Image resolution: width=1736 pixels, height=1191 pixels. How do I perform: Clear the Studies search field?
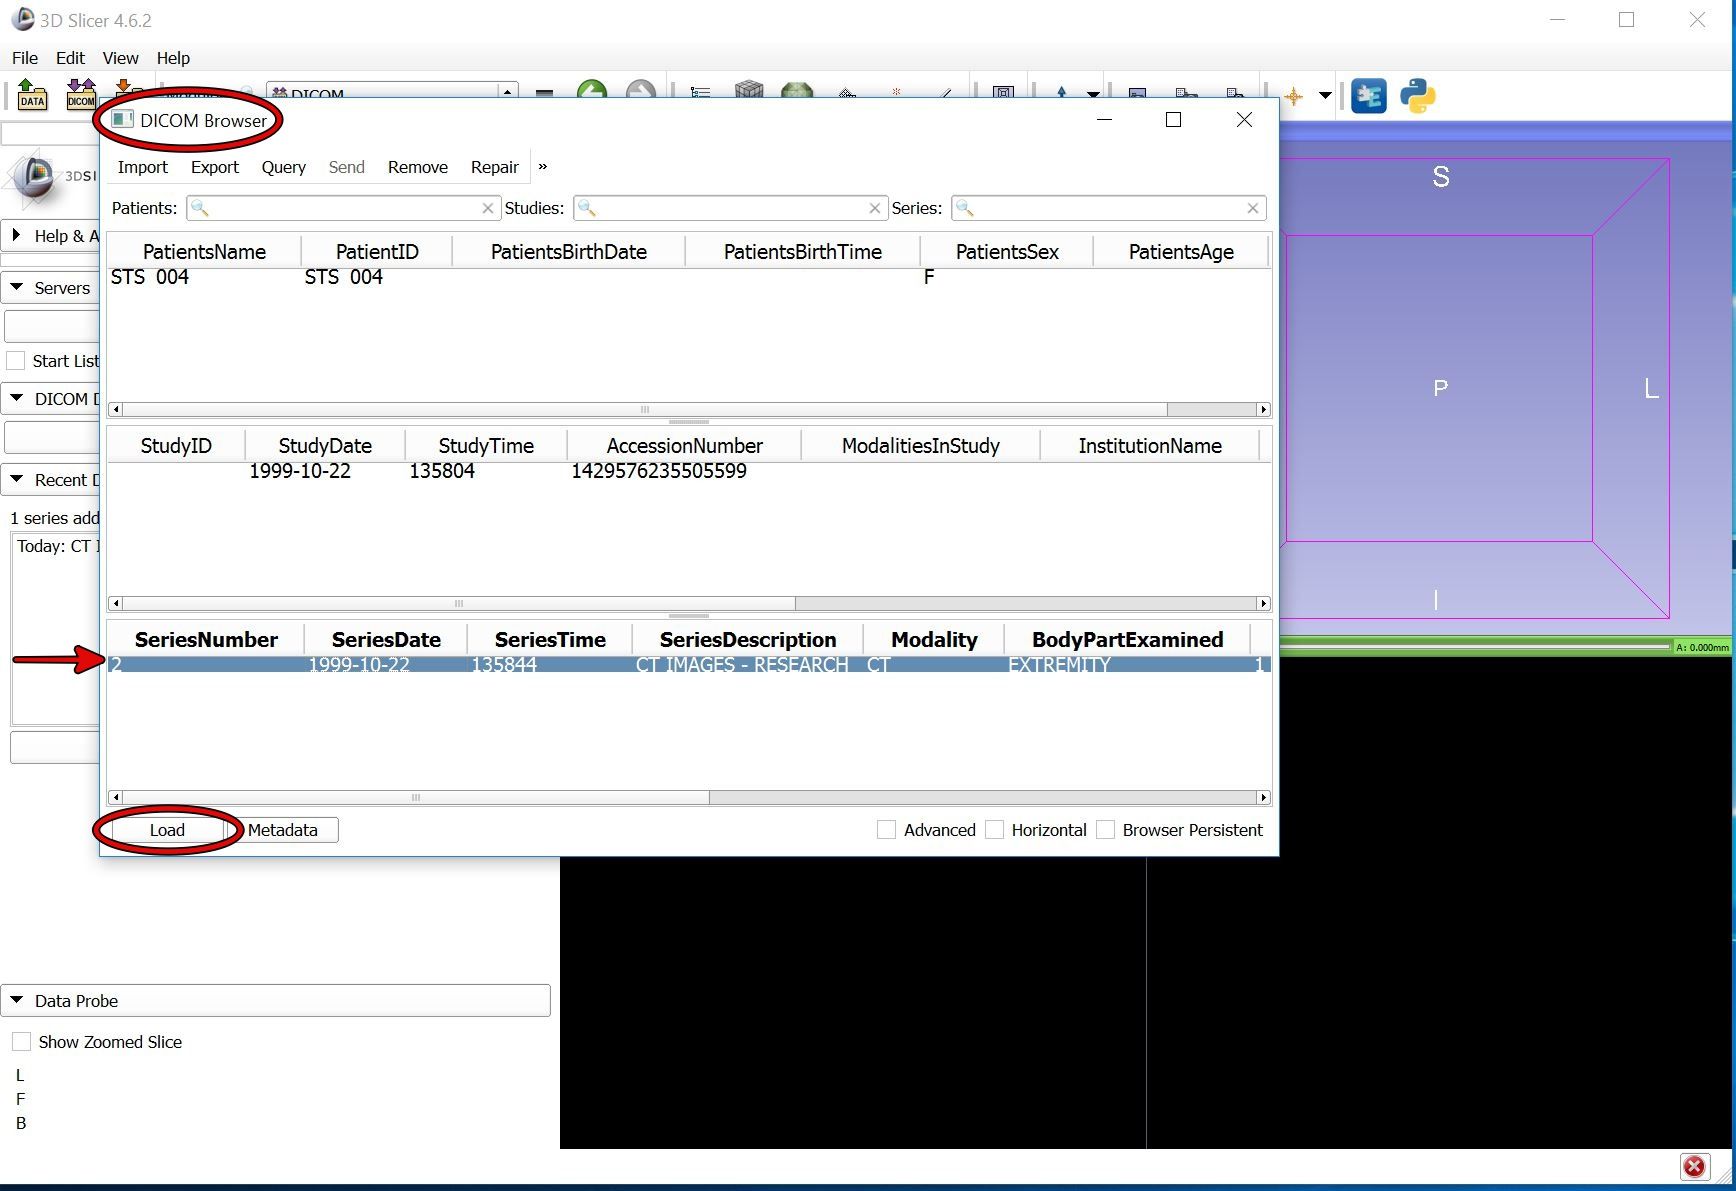pos(875,208)
